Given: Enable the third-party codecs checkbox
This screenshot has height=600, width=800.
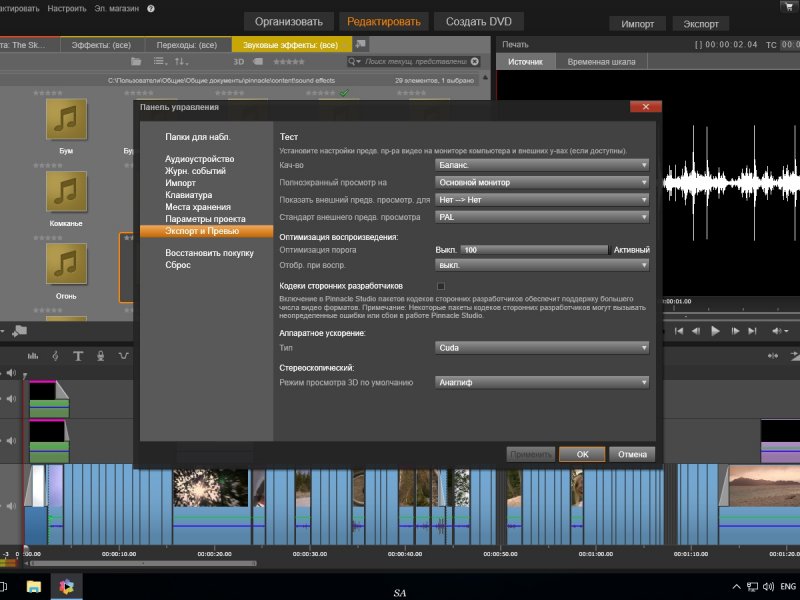Looking at the screenshot, I should click(441, 286).
